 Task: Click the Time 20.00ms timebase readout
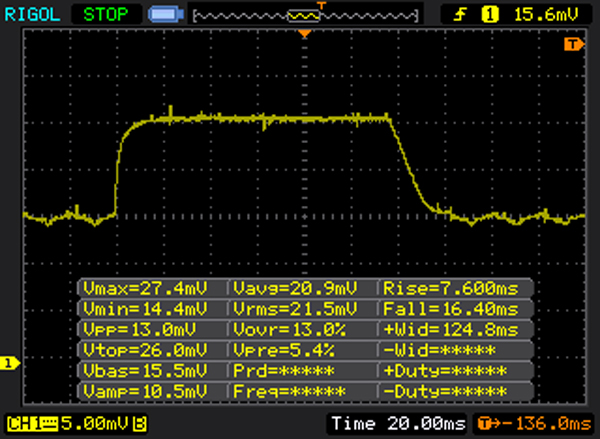399,423
